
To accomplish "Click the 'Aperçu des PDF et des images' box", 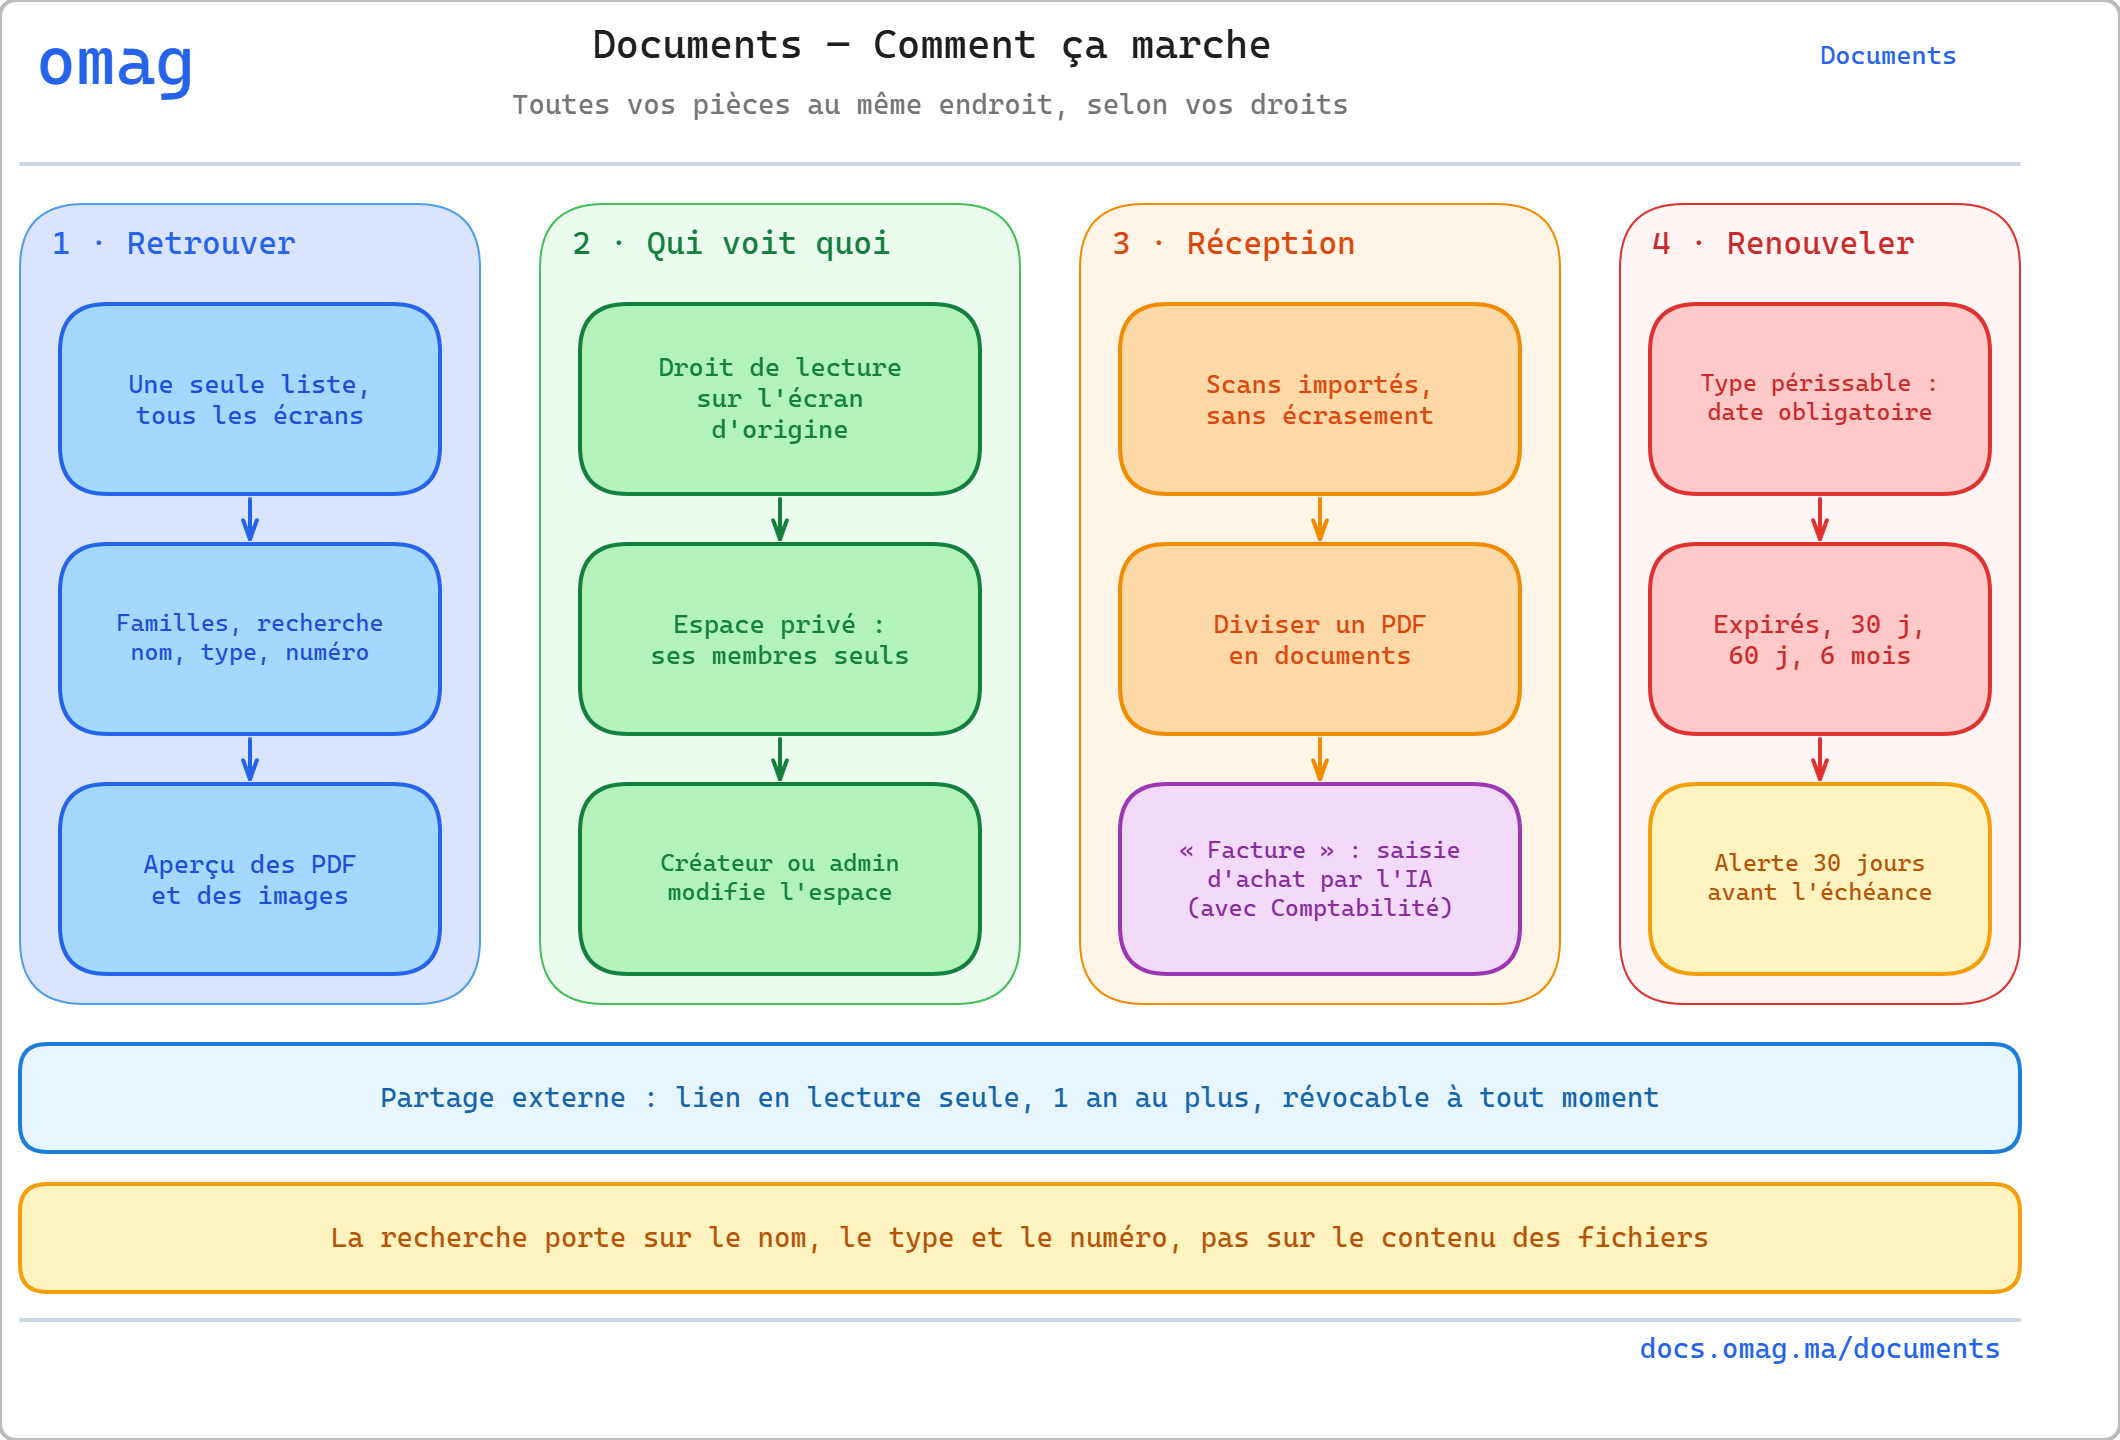I will (x=250, y=879).
